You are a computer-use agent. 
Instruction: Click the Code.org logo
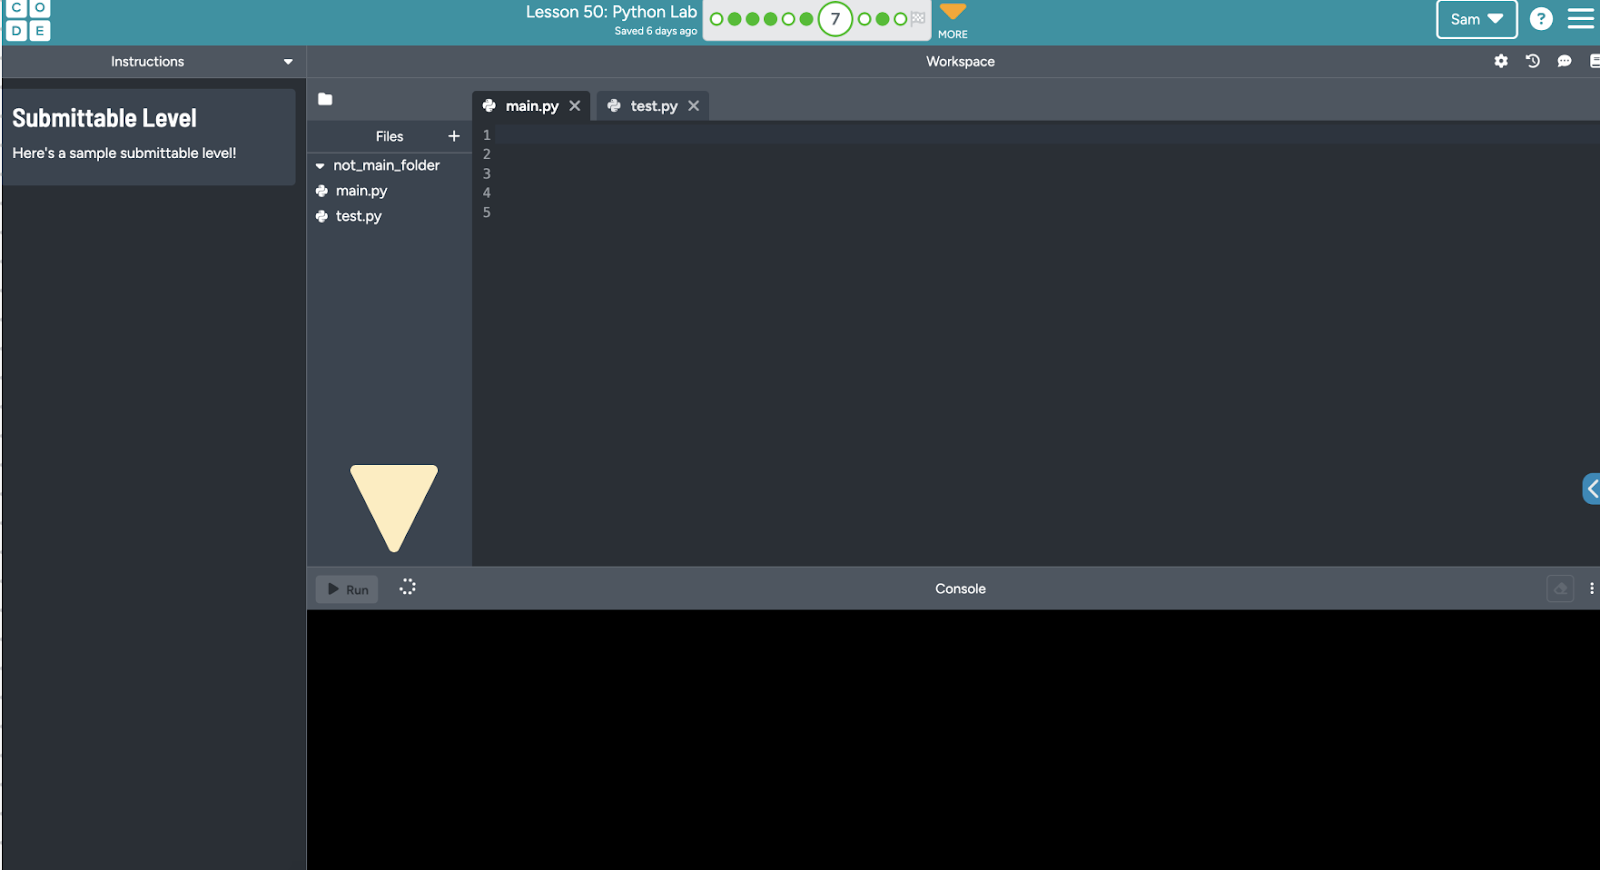(28, 19)
